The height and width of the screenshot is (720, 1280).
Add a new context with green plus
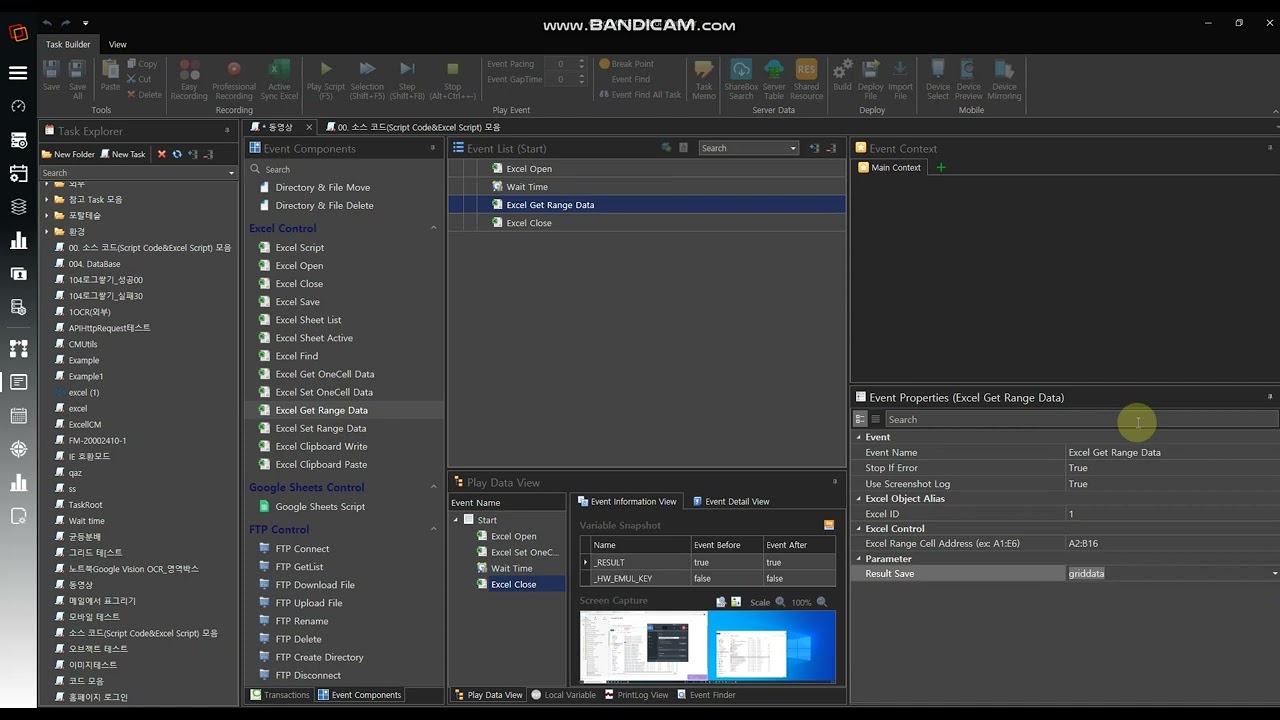[940, 167]
